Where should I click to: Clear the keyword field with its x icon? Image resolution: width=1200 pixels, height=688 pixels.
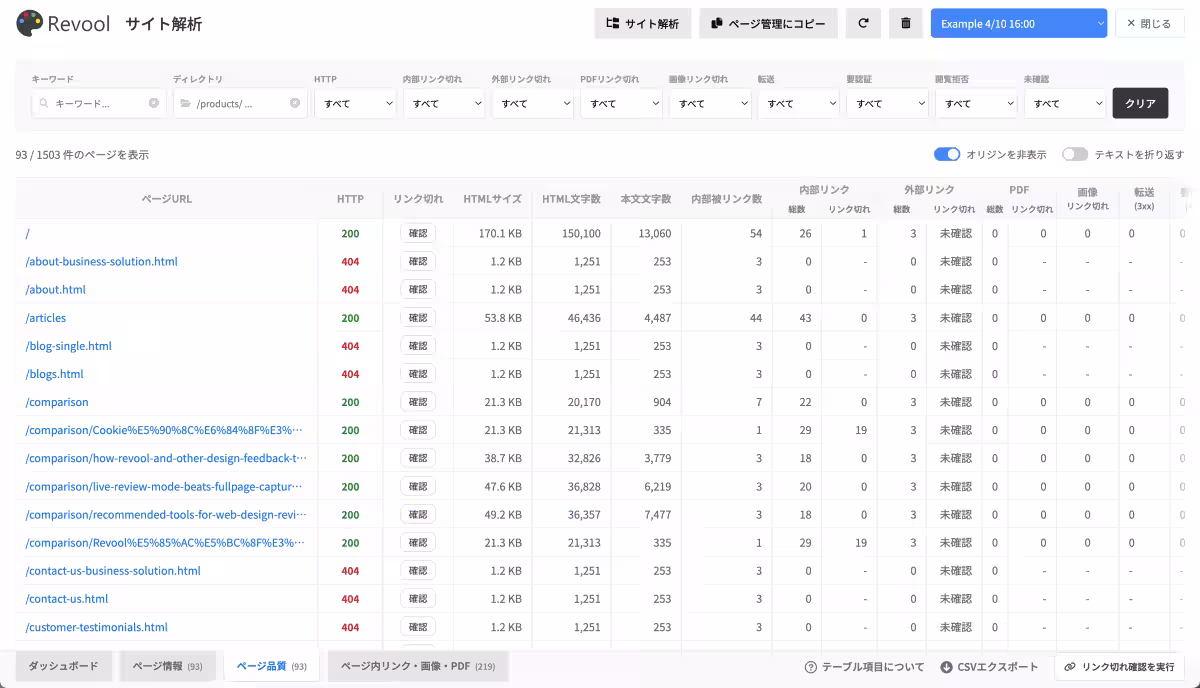pos(154,103)
